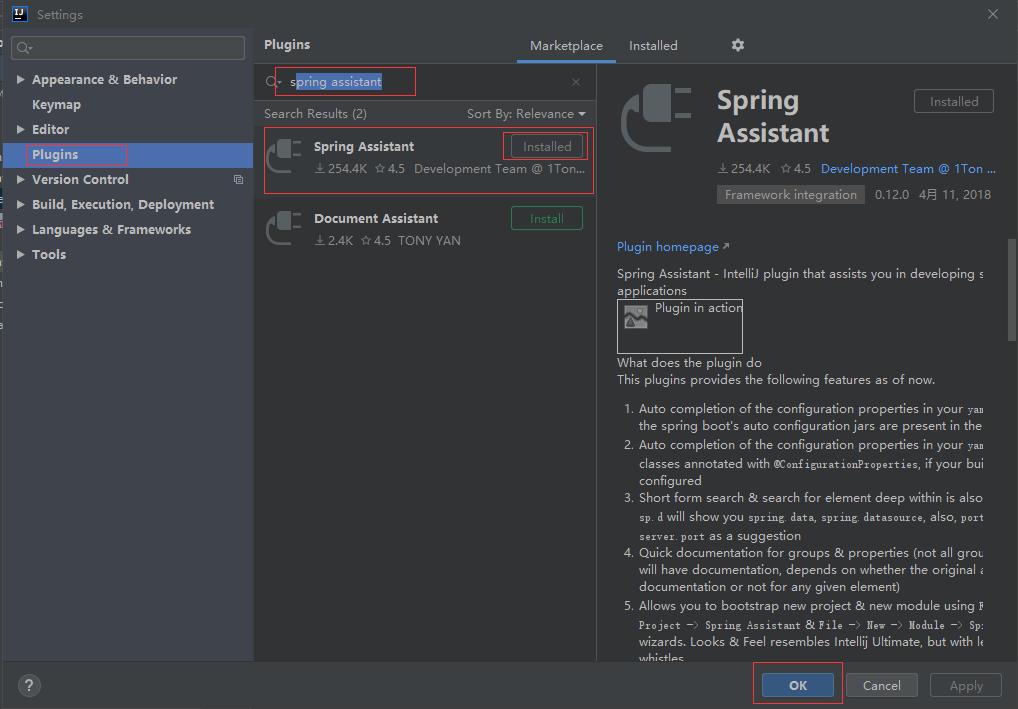Select Plugins in settings tree

[x=128, y=155]
